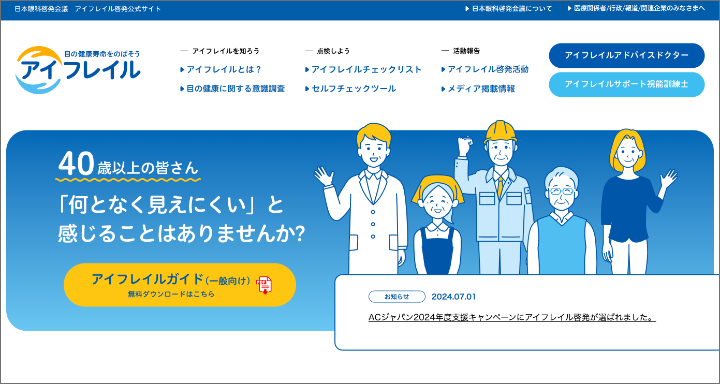This screenshot has height=384, width=720.
Task: Click アイフレイルアドバイスドクター button
Action: tap(627, 56)
